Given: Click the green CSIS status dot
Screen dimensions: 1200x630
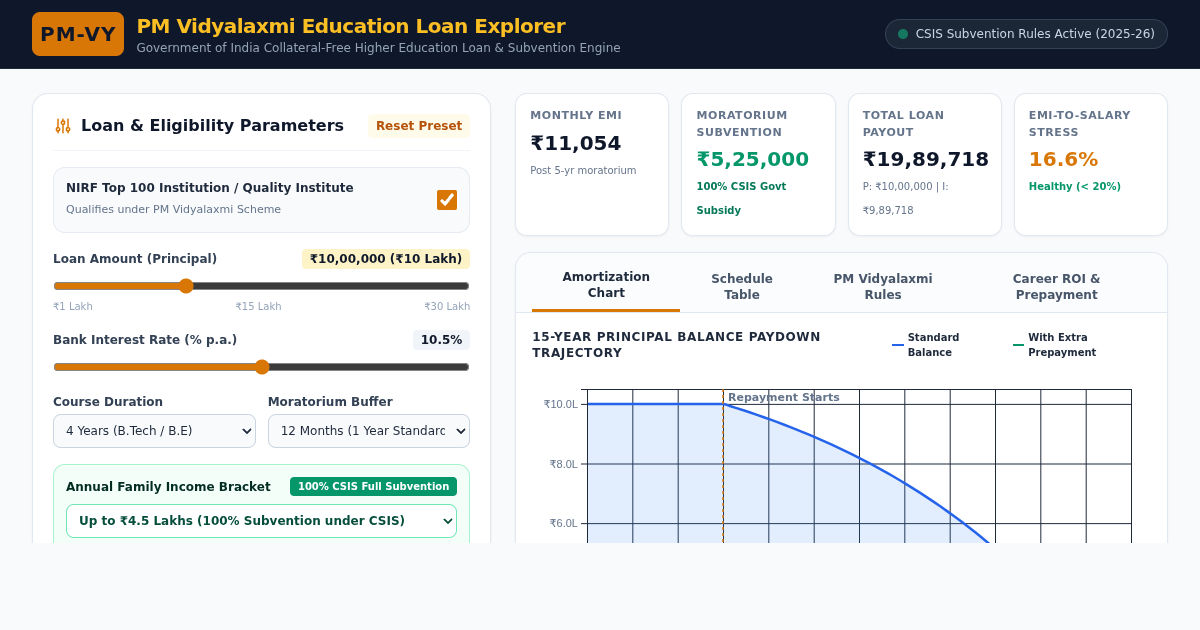Looking at the screenshot, I should [903, 34].
